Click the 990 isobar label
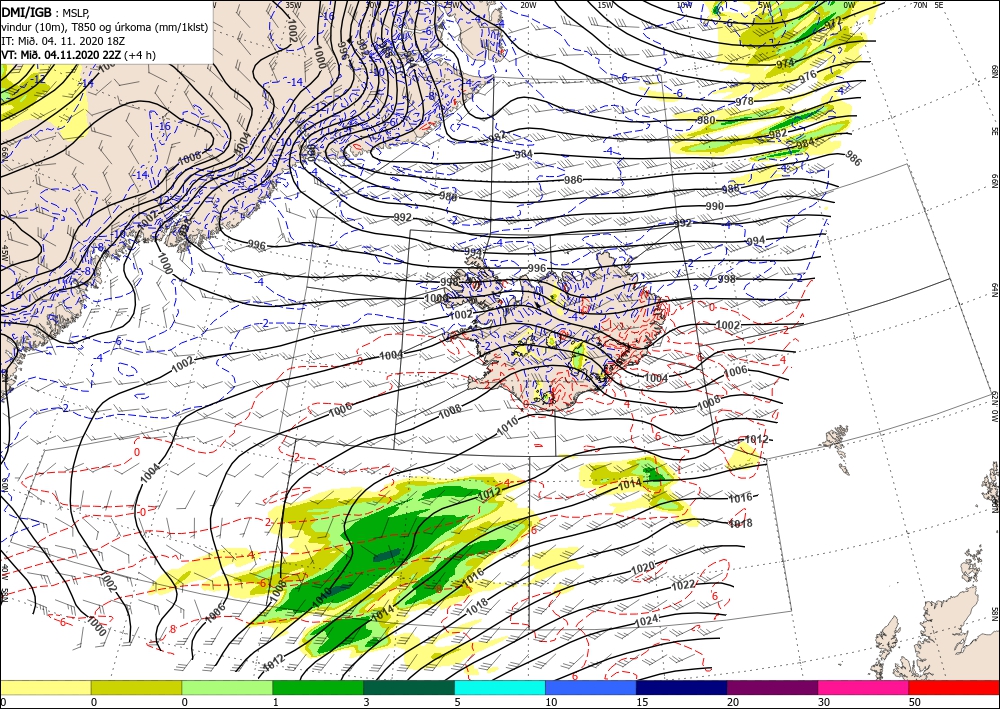Image resolution: width=1000 pixels, height=709 pixels. point(715,207)
